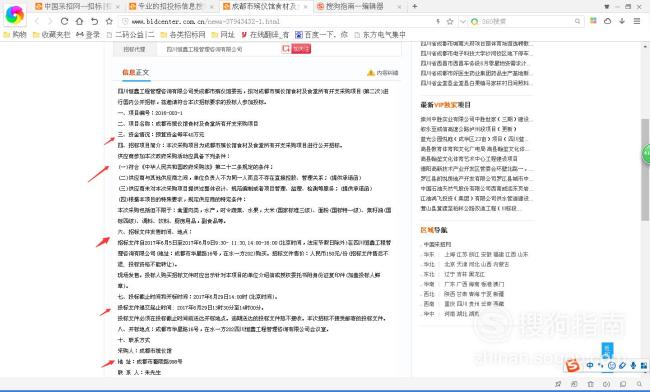Open the 内蒙古 region link
This screenshot has height=392, width=650.
502,264
